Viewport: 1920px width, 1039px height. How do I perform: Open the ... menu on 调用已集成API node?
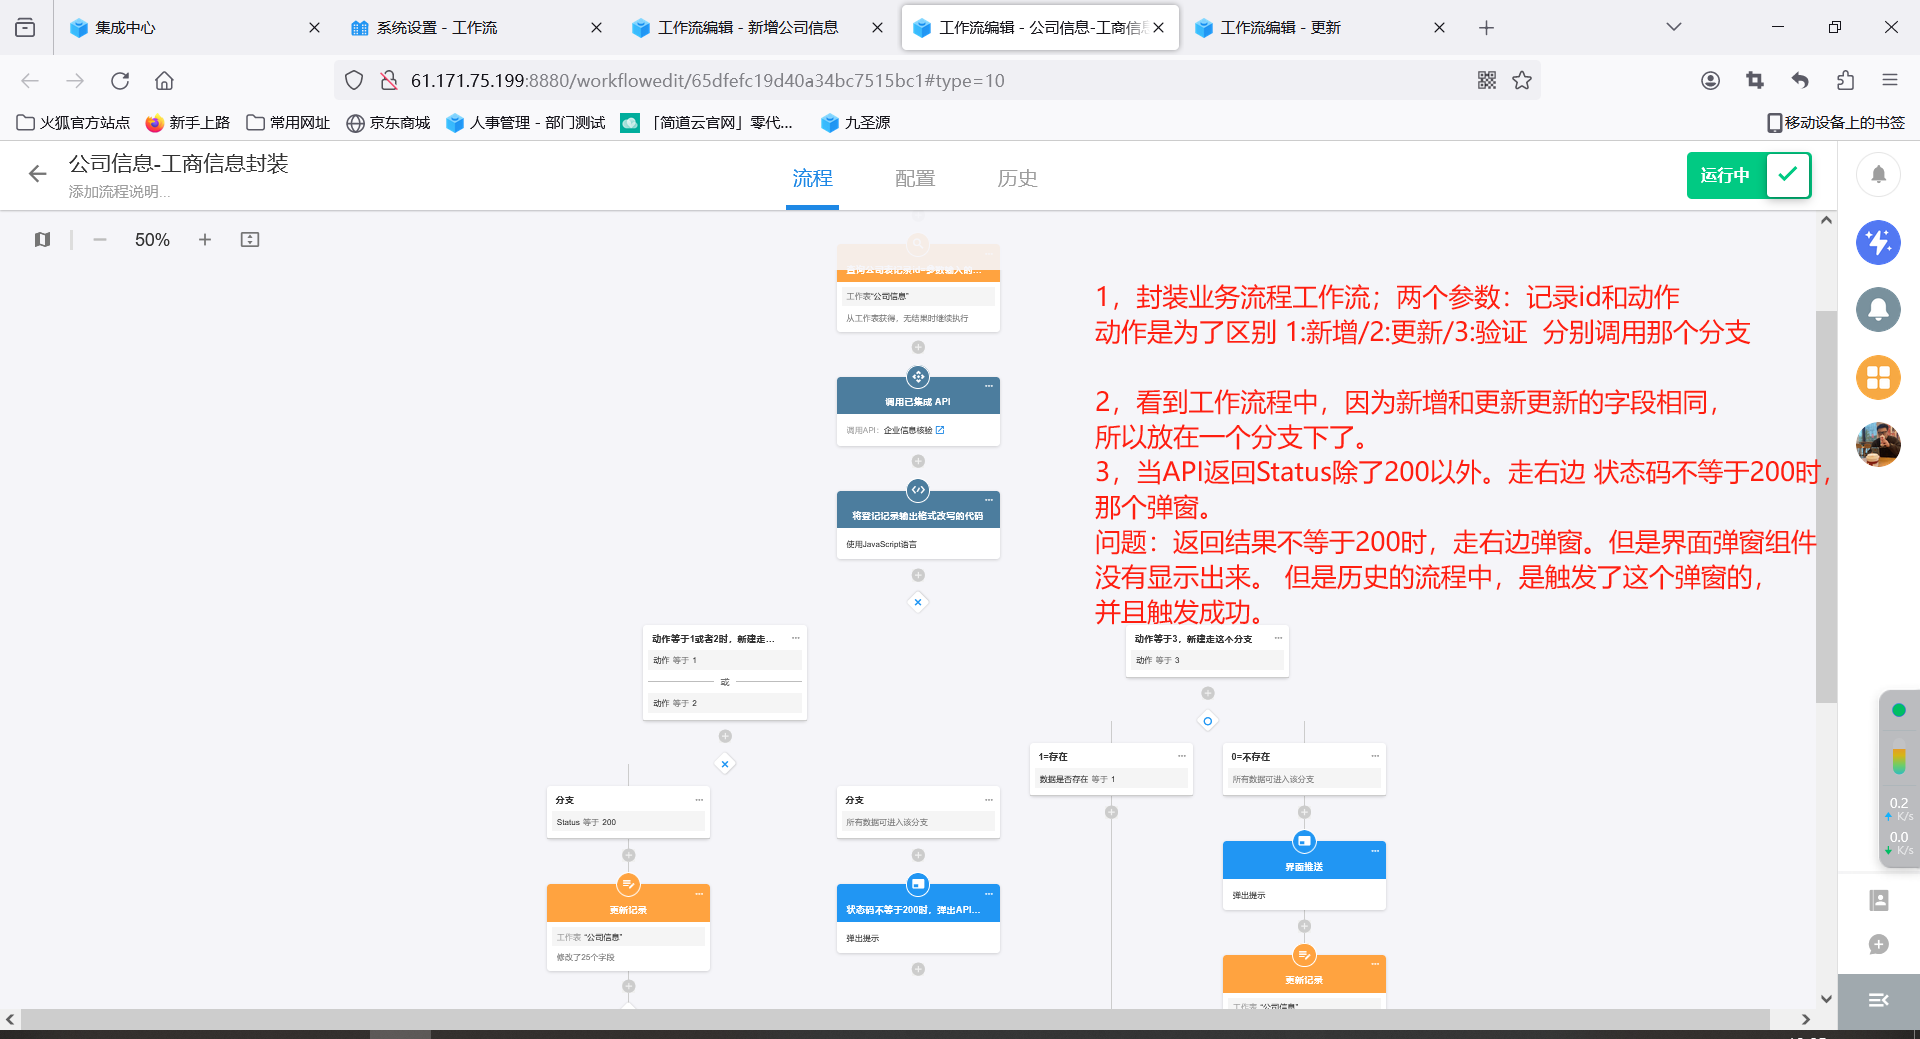click(x=988, y=386)
